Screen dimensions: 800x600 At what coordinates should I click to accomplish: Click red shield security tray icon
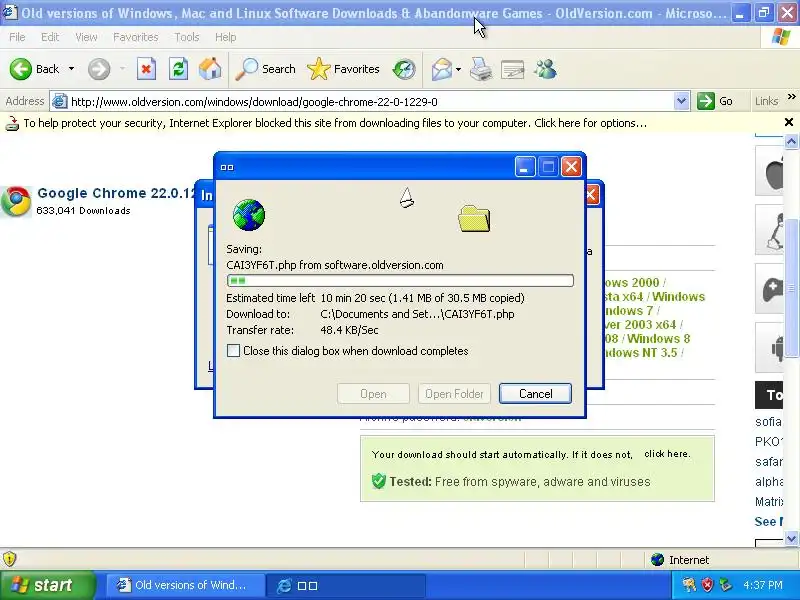(707, 585)
